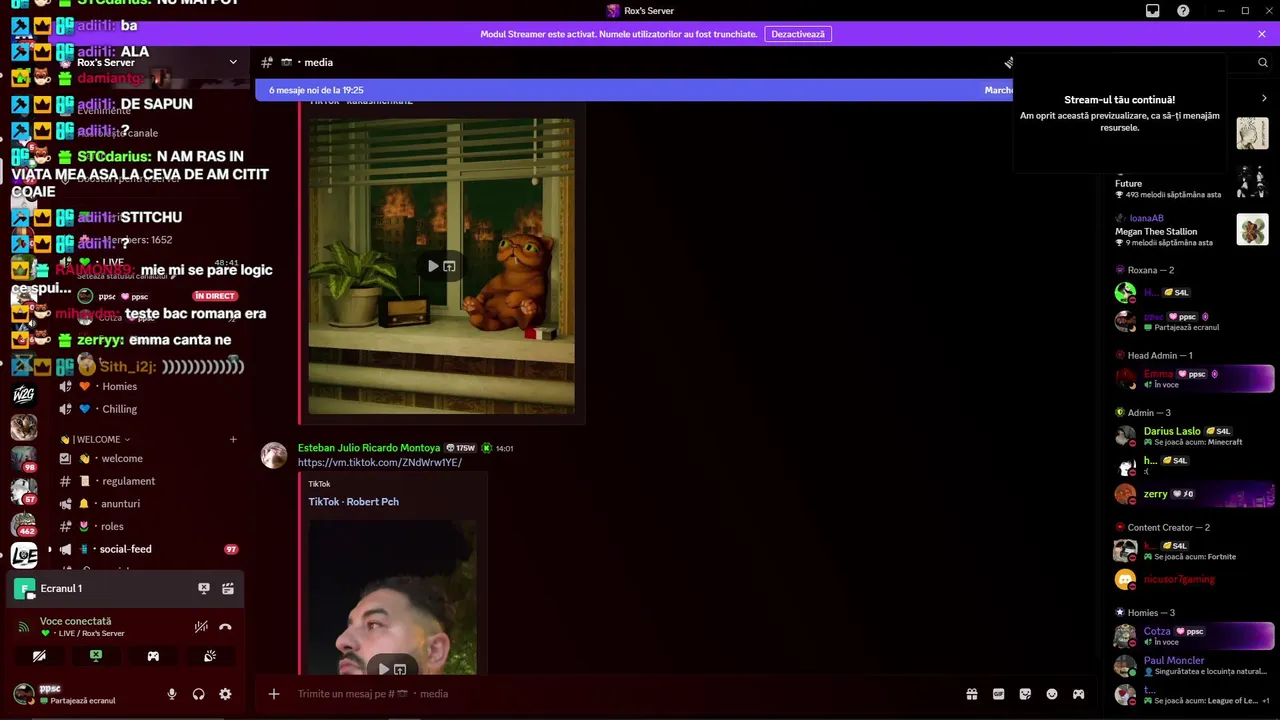Image resolution: width=1280 pixels, height=720 pixels.
Task: Click the search magnifier icon
Action: (x=1263, y=62)
